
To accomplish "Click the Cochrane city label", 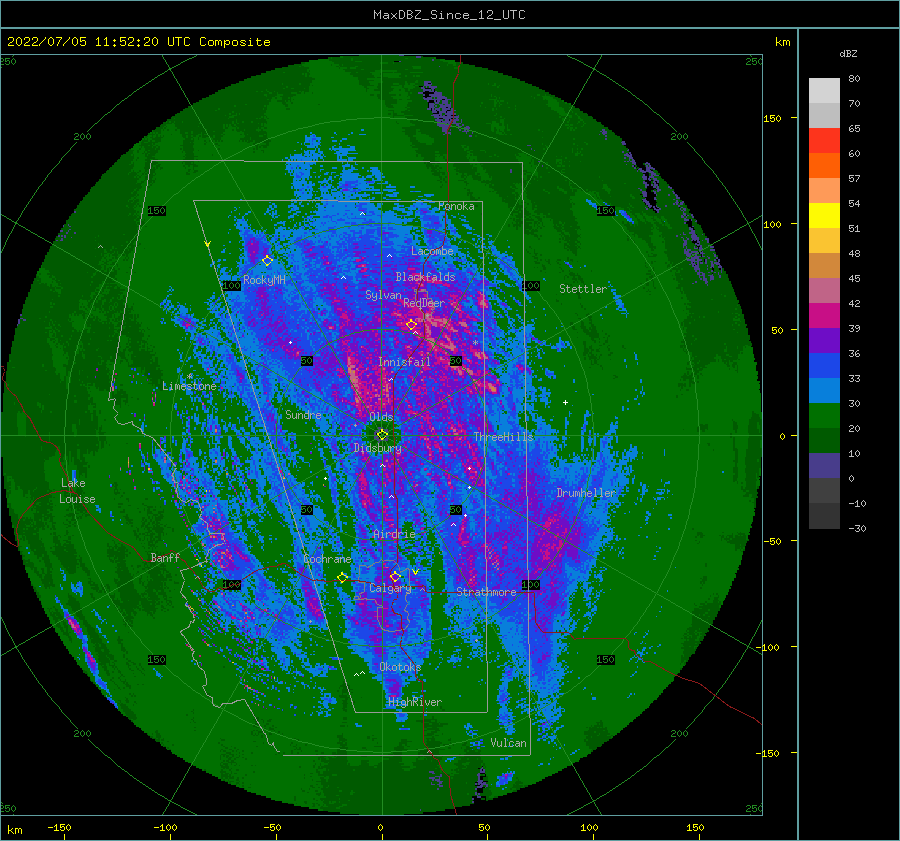I will pyautogui.click(x=327, y=559).
